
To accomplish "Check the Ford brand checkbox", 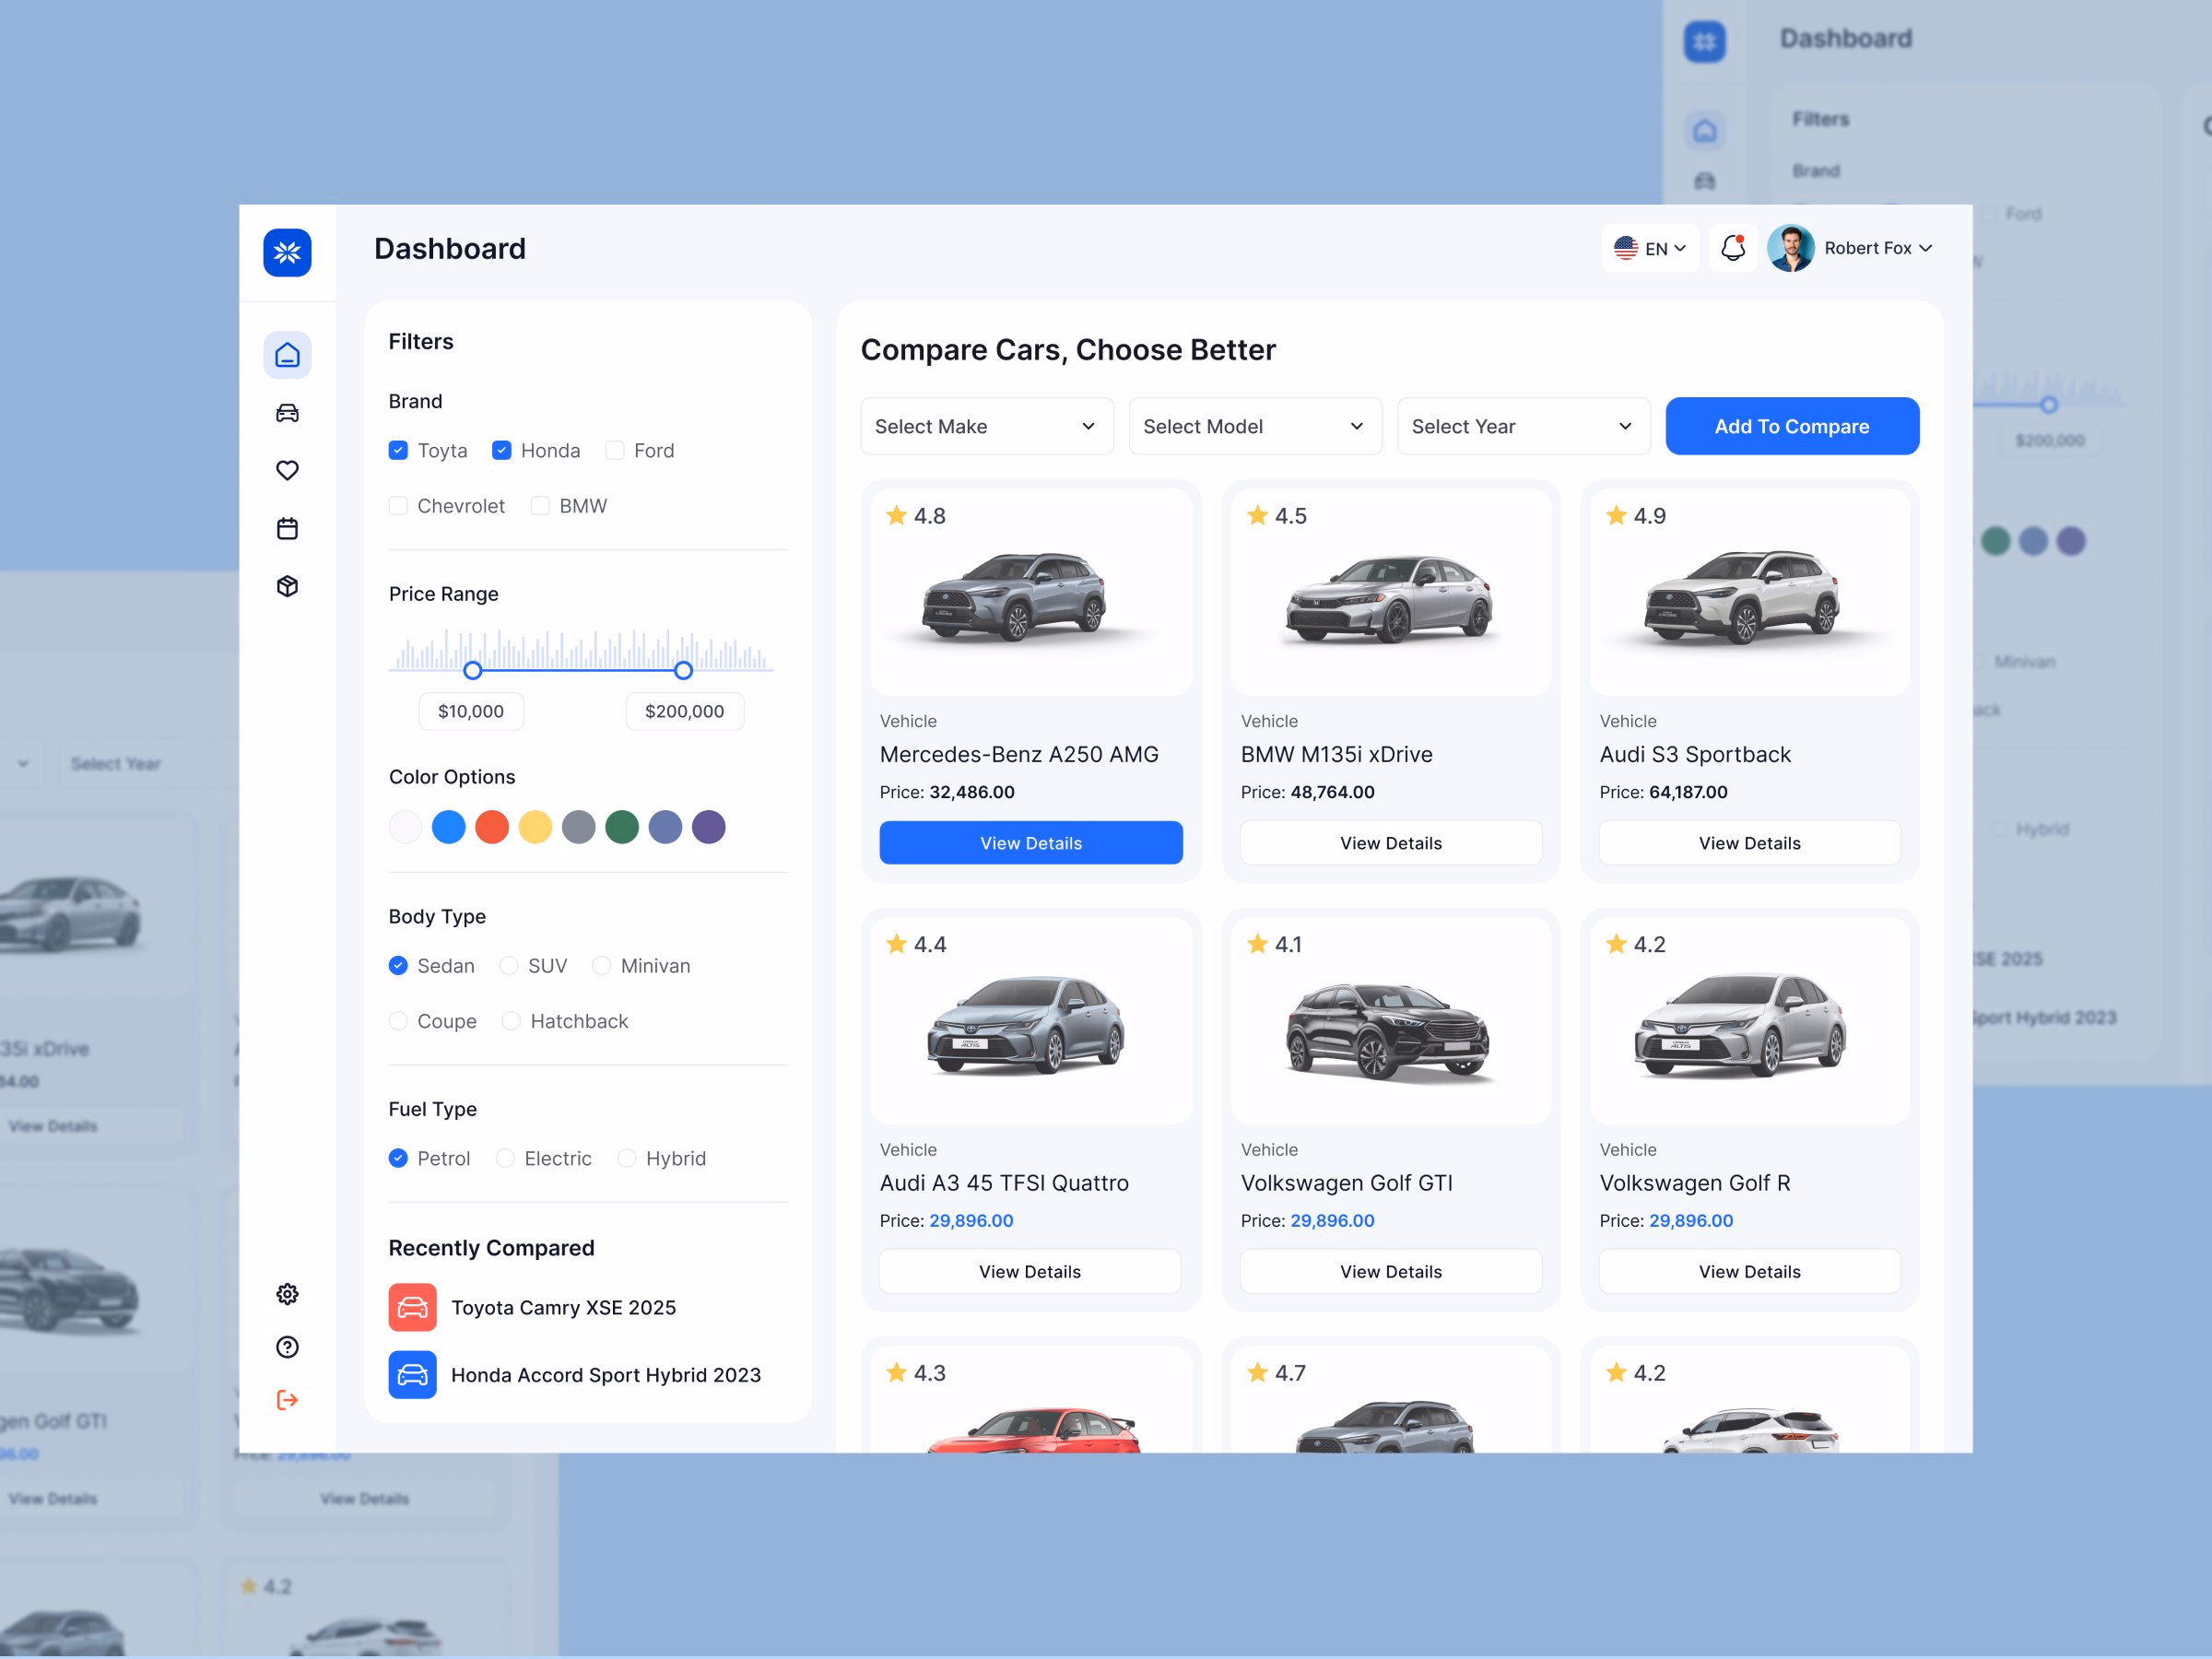I will [x=615, y=450].
